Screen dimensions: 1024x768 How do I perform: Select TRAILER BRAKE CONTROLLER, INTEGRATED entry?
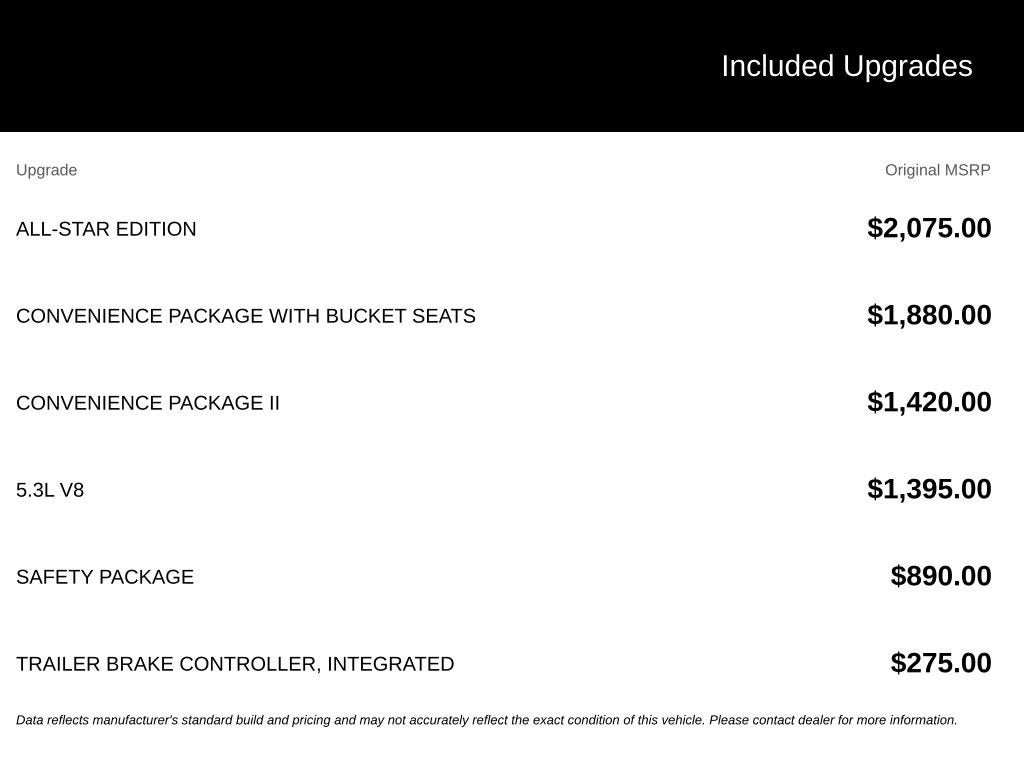(x=235, y=664)
